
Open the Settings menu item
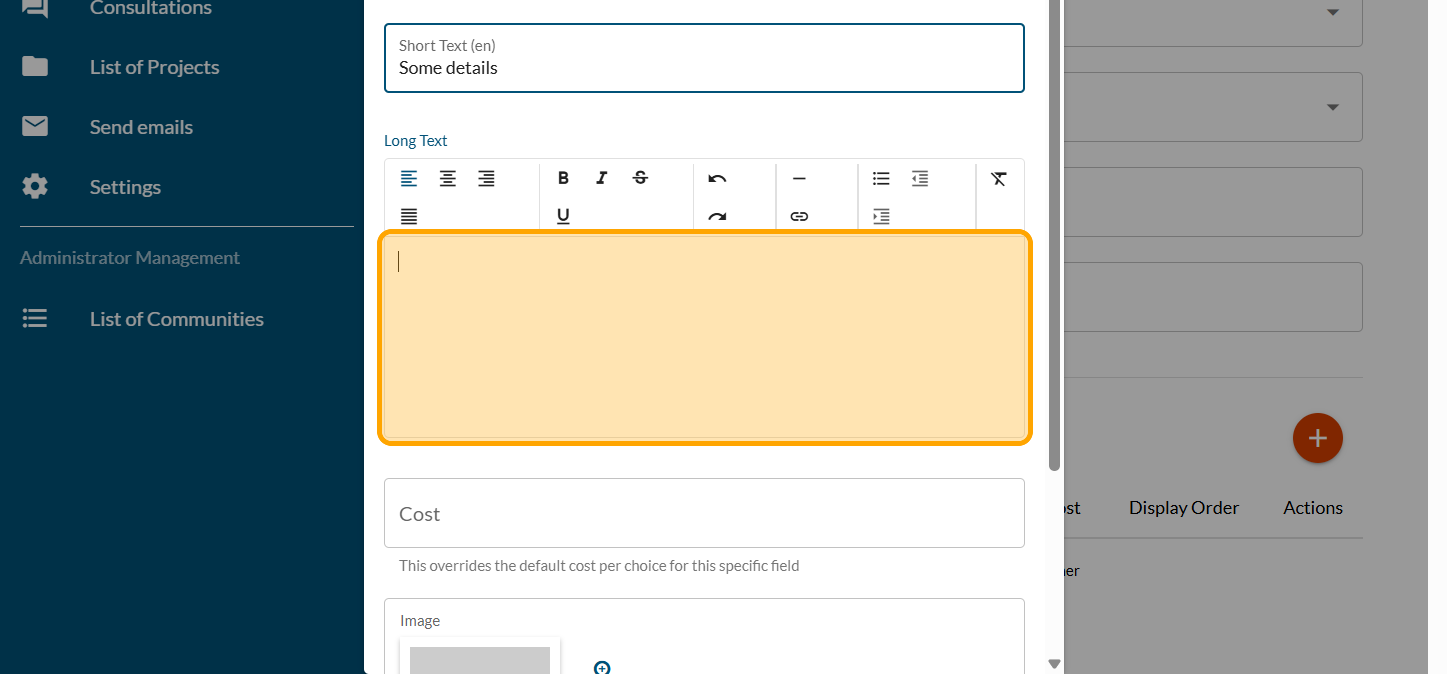[125, 187]
